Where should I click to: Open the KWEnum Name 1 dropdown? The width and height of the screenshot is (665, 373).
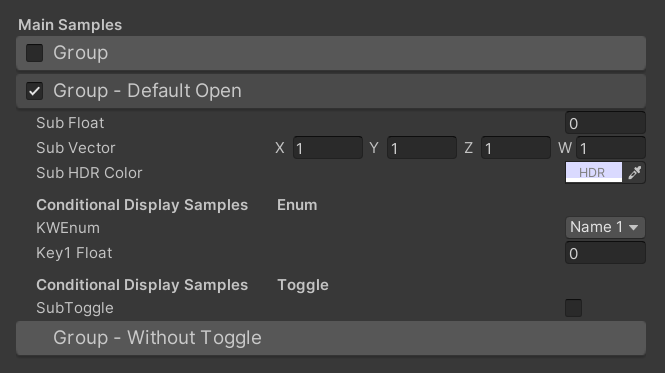(605, 227)
